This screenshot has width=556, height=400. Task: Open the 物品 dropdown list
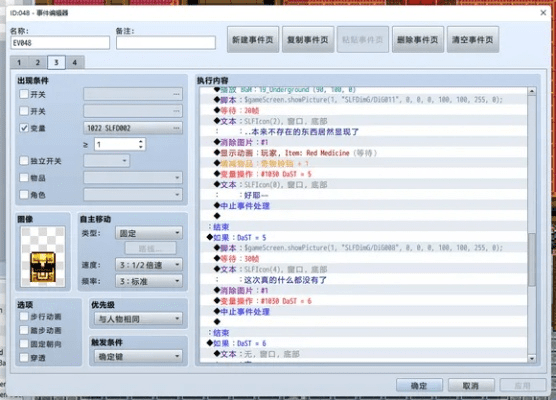click(133, 177)
